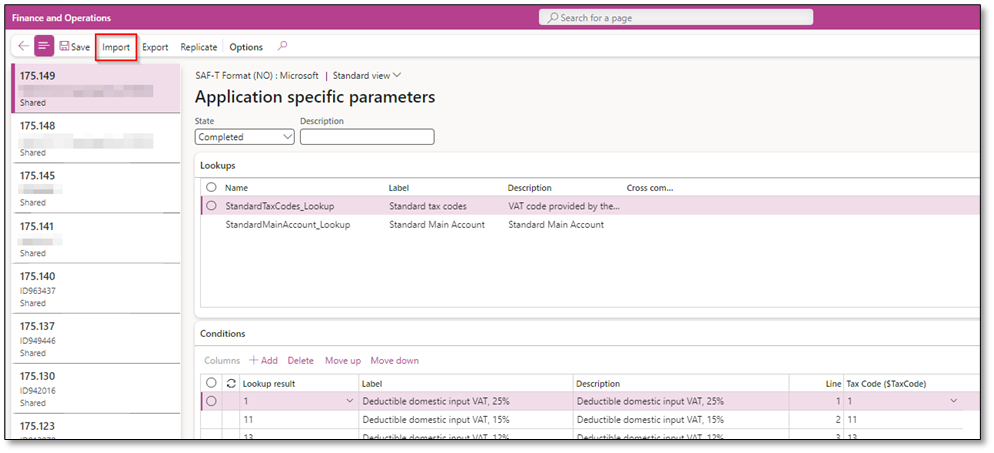Open Lookup result dropdown in first row
Viewport: 994px width, 453px height.
click(349, 401)
